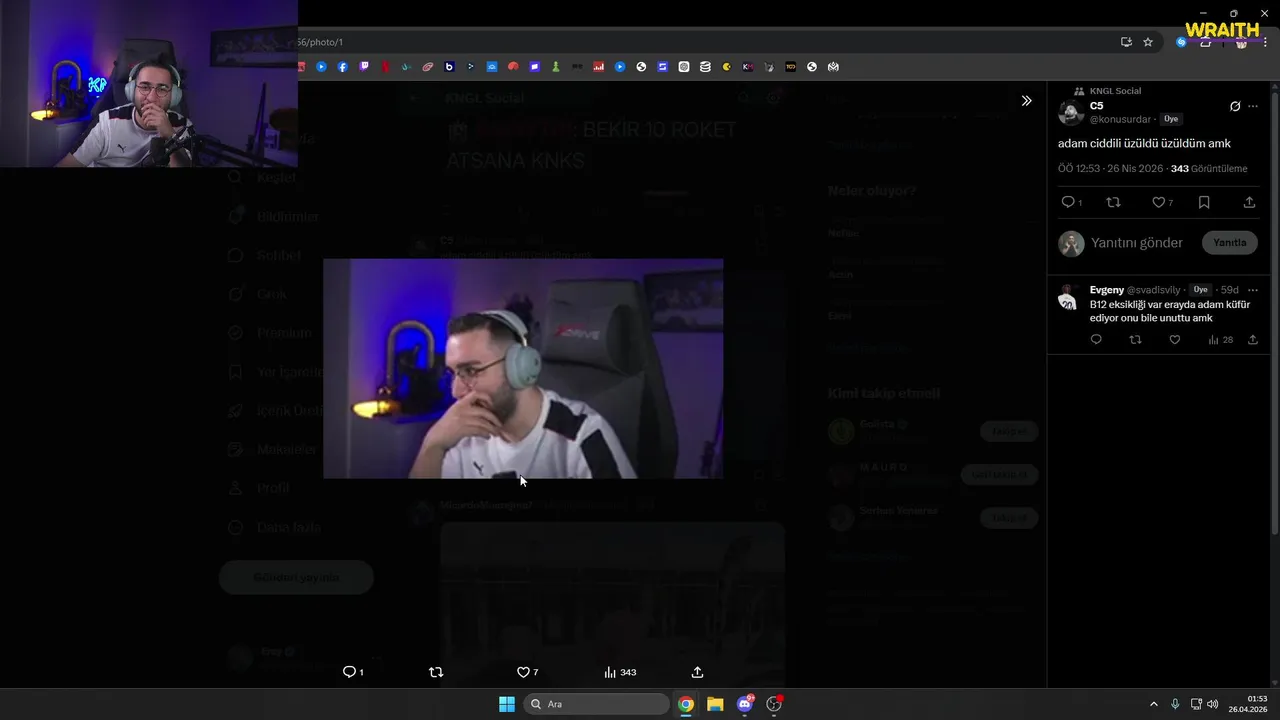Open the red bar chart bookmark
The height and width of the screenshot is (720, 1280).
coord(598,67)
